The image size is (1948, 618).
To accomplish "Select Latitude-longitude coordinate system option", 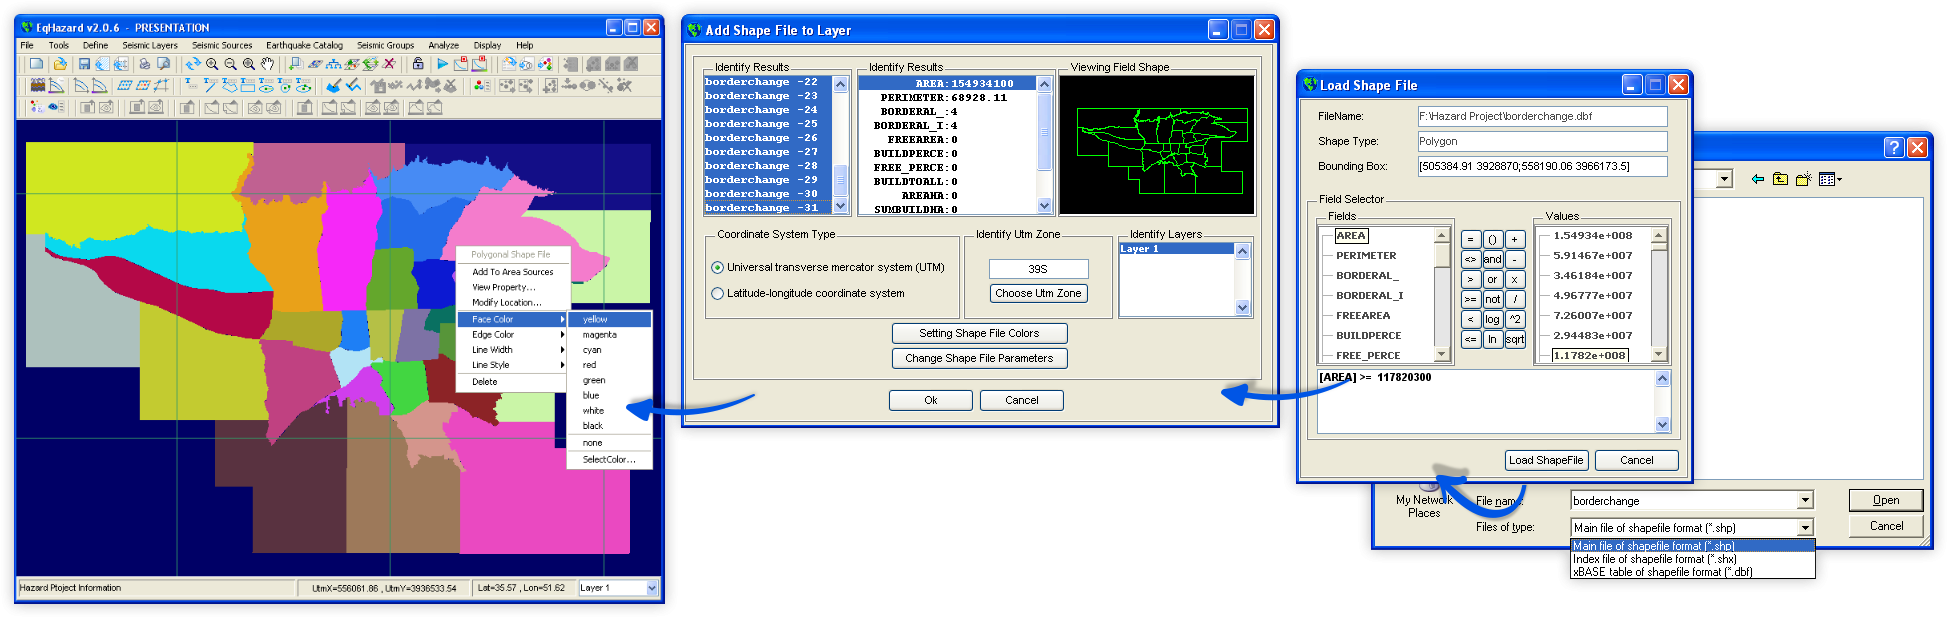I will [x=717, y=294].
